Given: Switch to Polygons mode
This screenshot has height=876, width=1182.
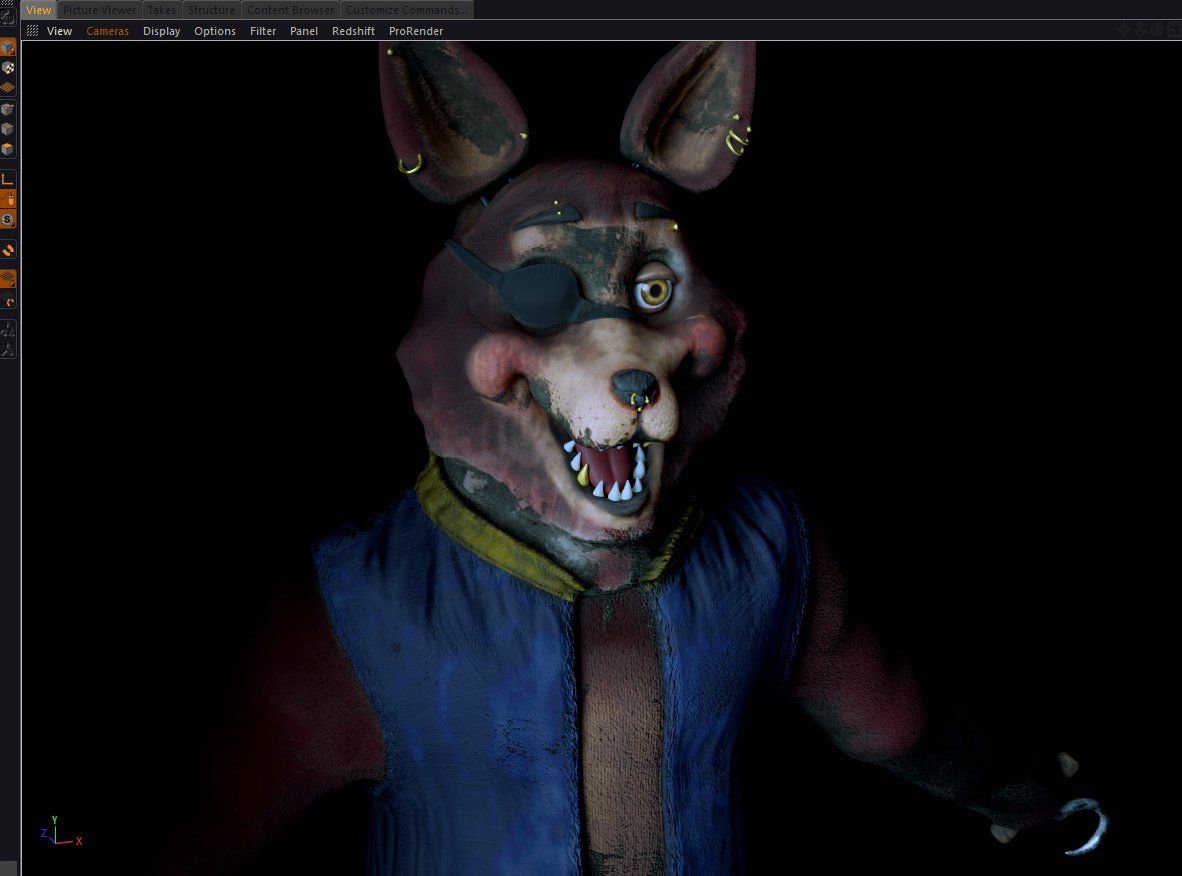Looking at the screenshot, I should (x=8, y=149).
